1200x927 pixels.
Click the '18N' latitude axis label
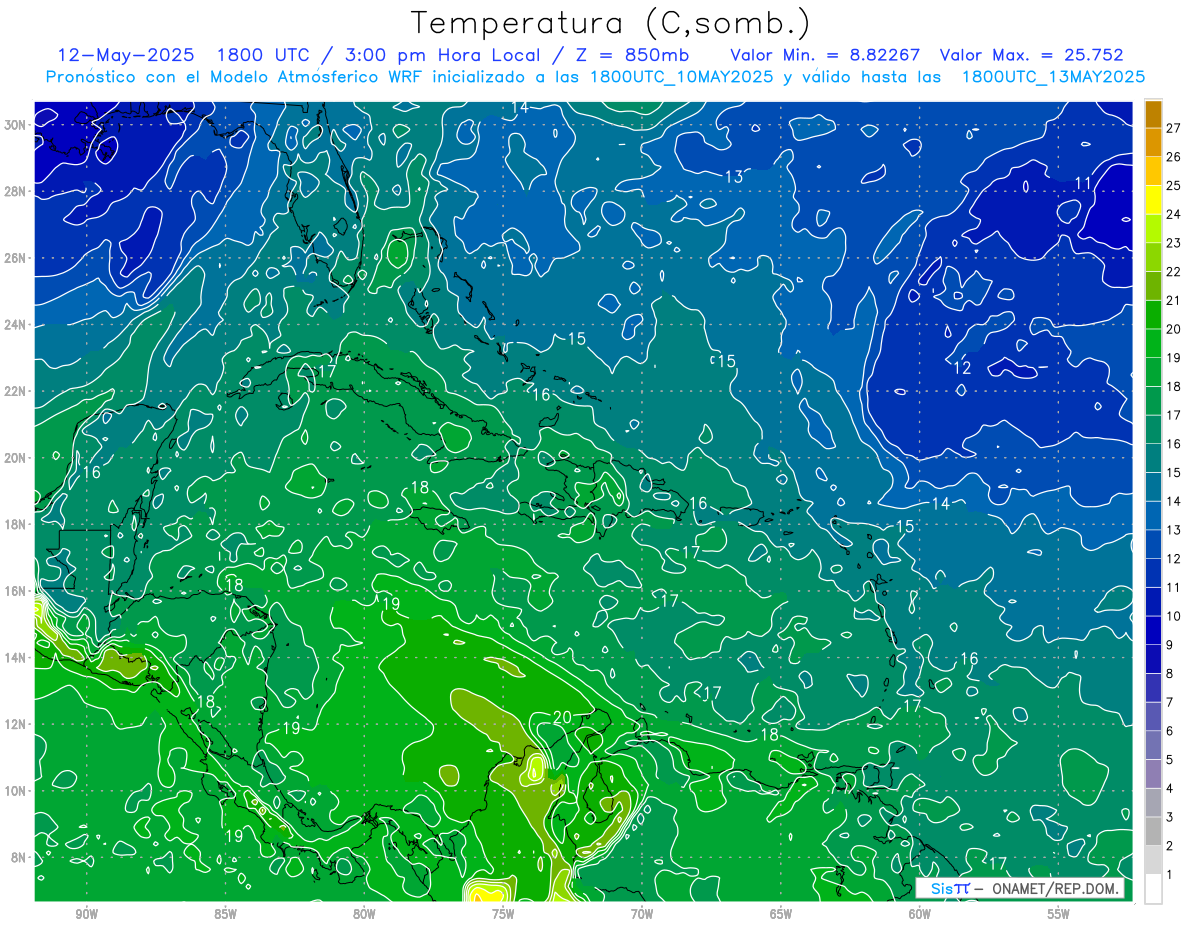(15, 524)
